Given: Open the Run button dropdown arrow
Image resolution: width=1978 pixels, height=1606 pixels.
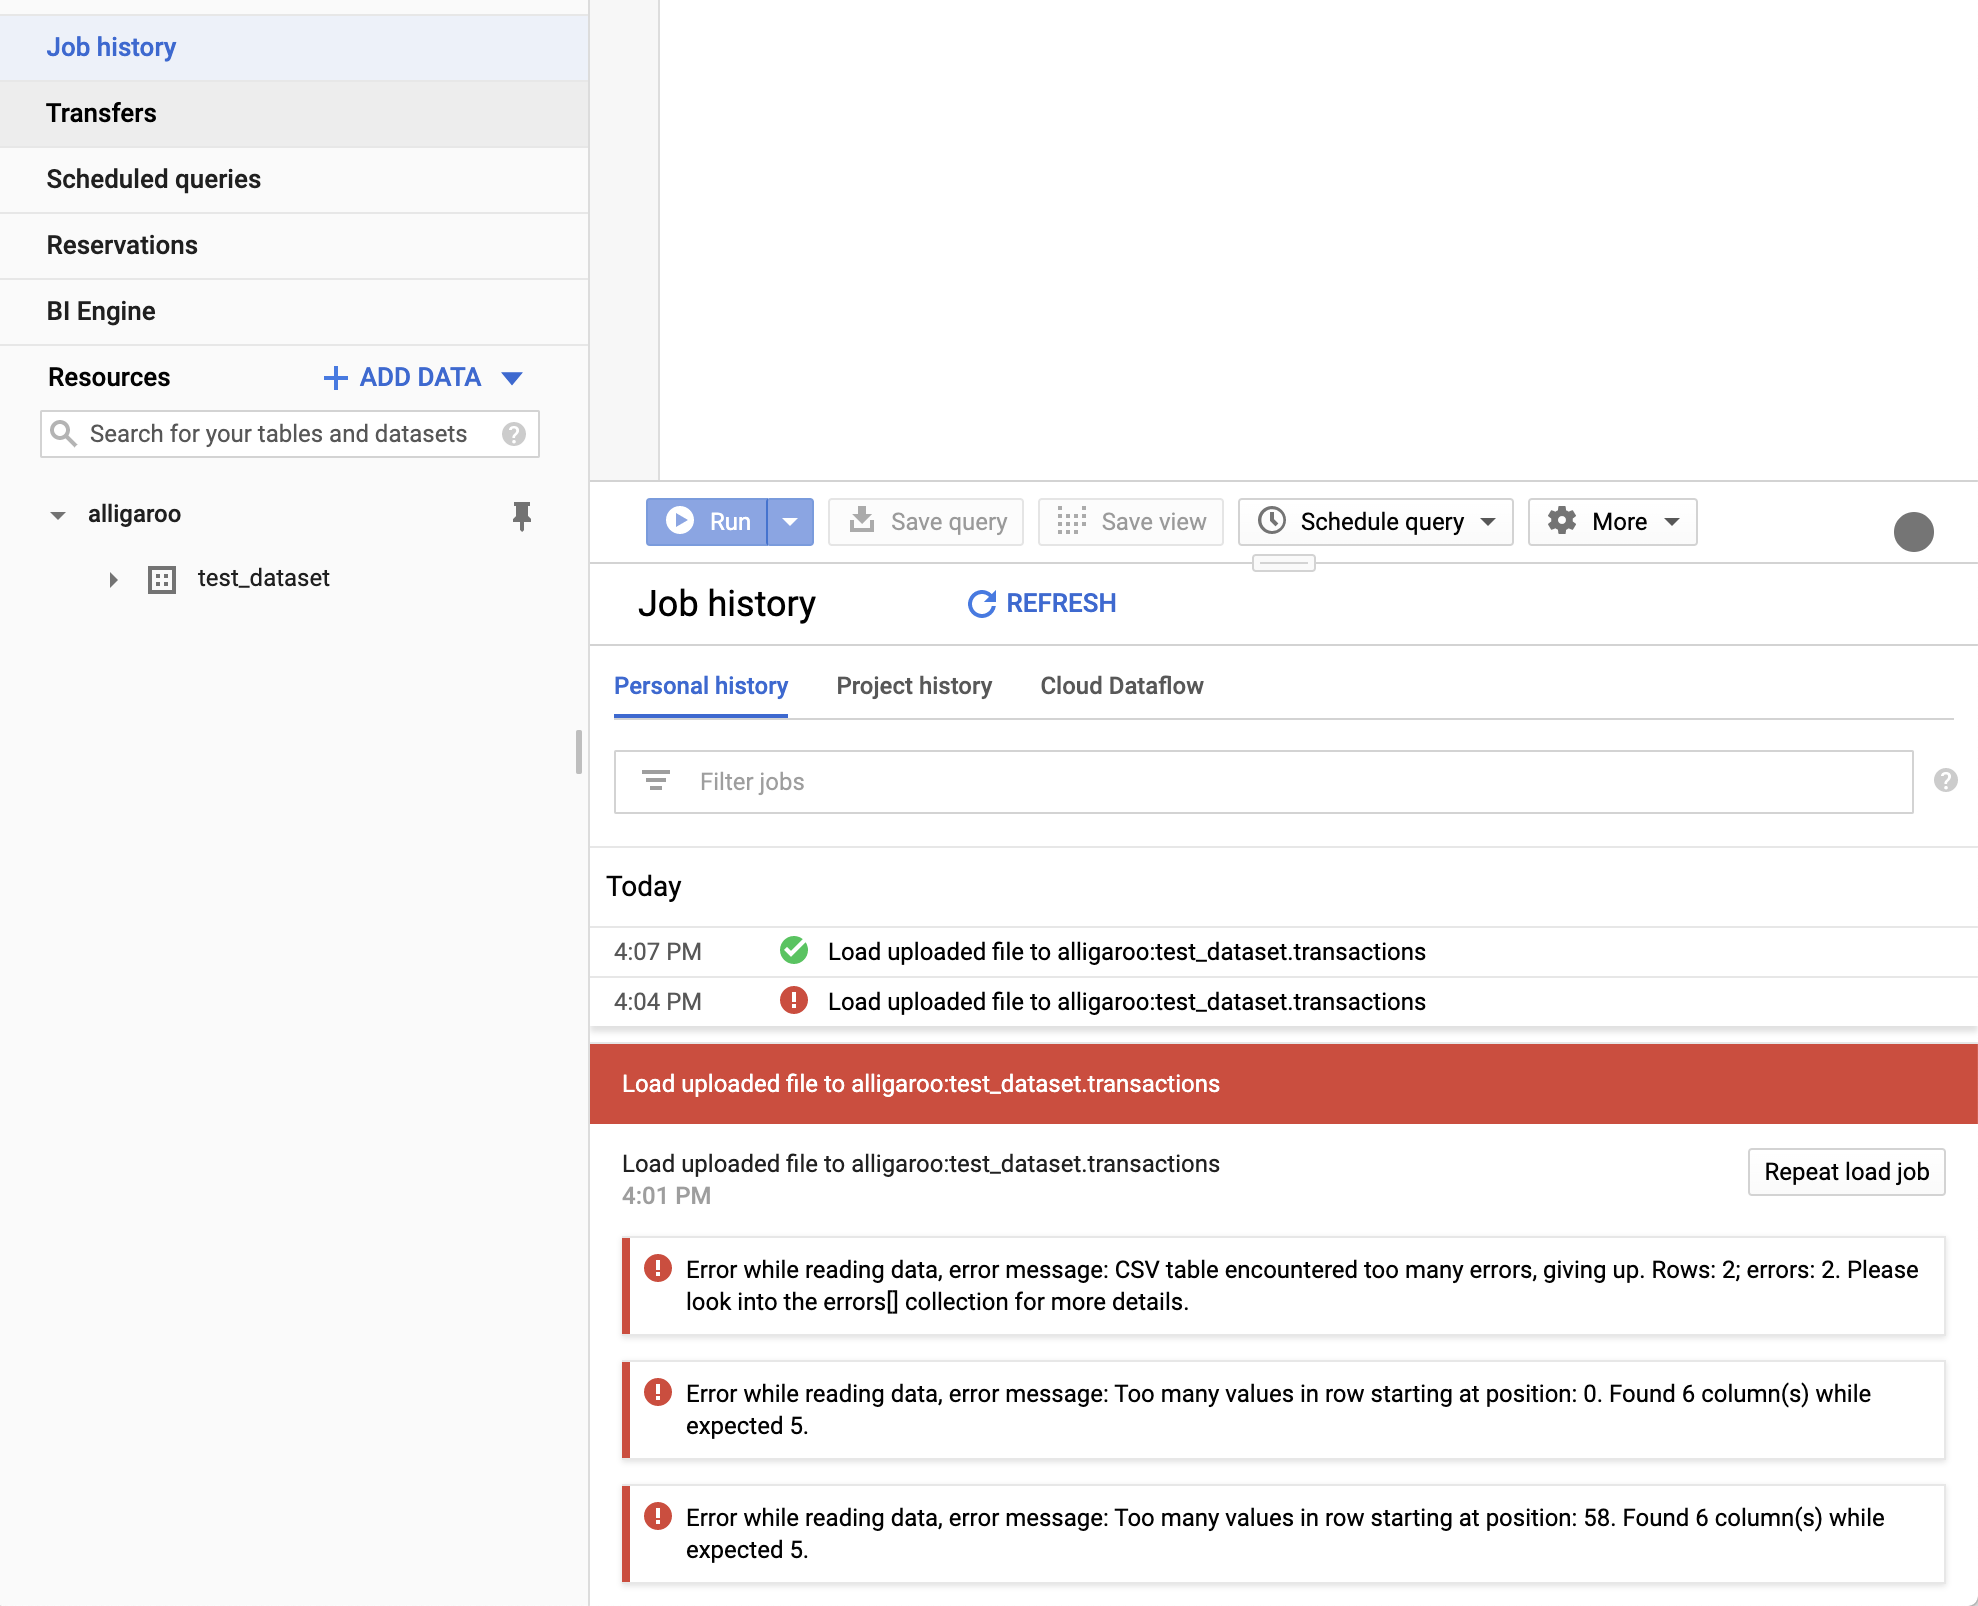Looking at the screenshot, I should [790, 522].
